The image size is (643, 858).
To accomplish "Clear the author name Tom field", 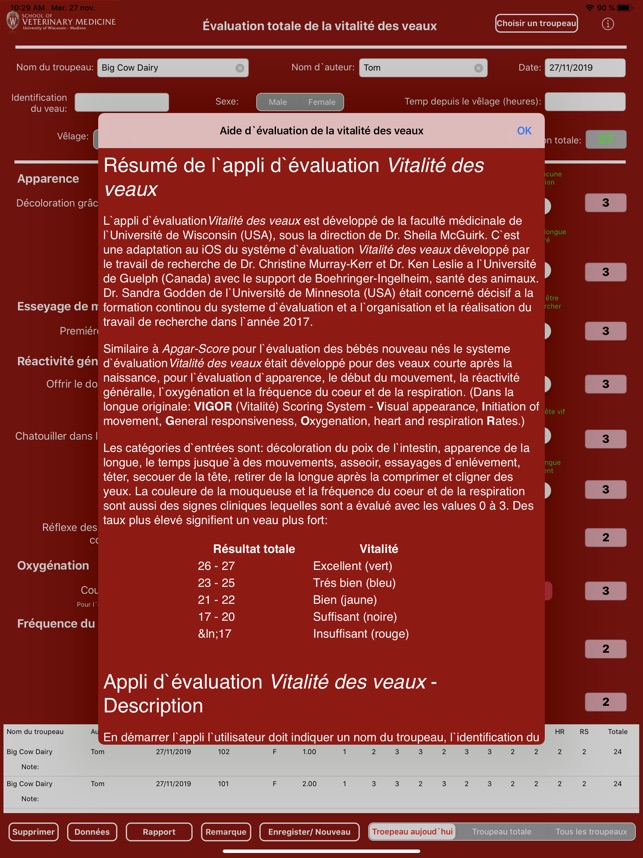I will tap(478, 68).
